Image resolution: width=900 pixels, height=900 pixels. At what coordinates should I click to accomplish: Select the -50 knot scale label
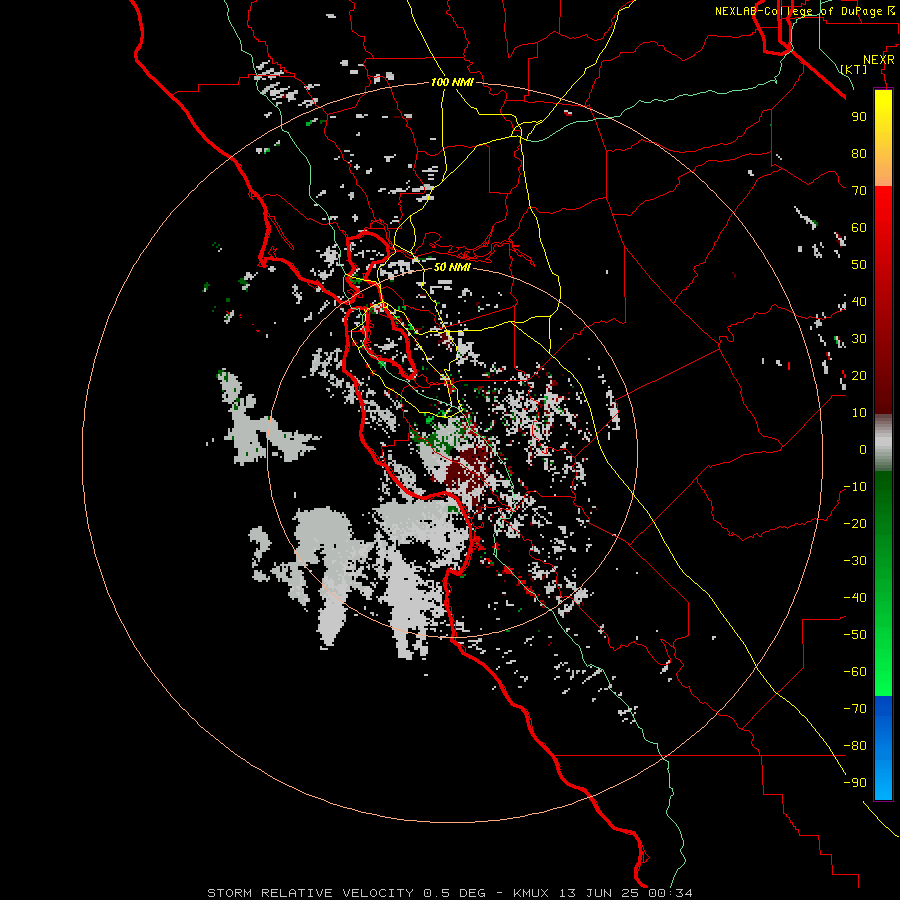pos(855,635)
